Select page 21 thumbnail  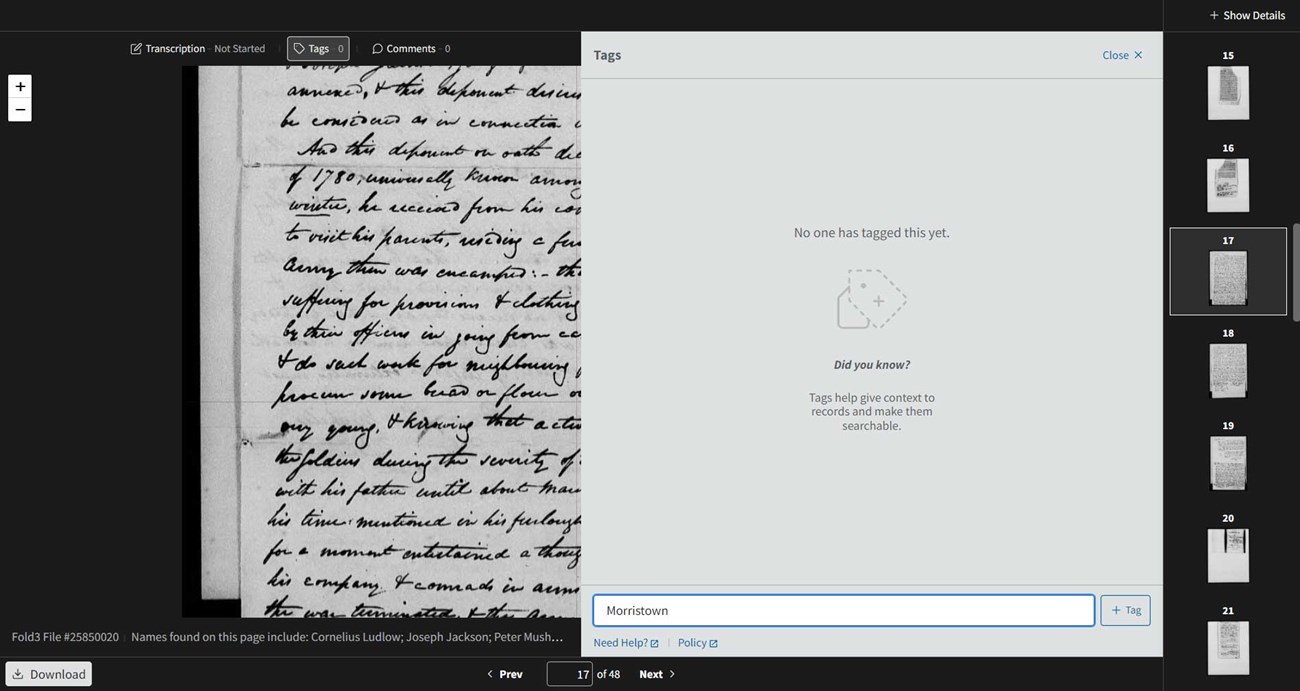pos(1228,648)
